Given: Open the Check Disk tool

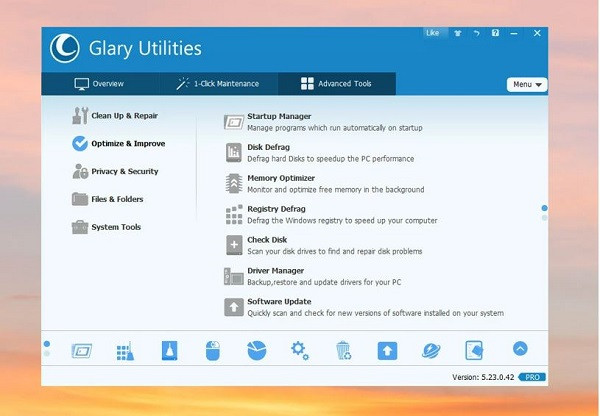Looking at the screenshot, I should [x=323, y=245].
